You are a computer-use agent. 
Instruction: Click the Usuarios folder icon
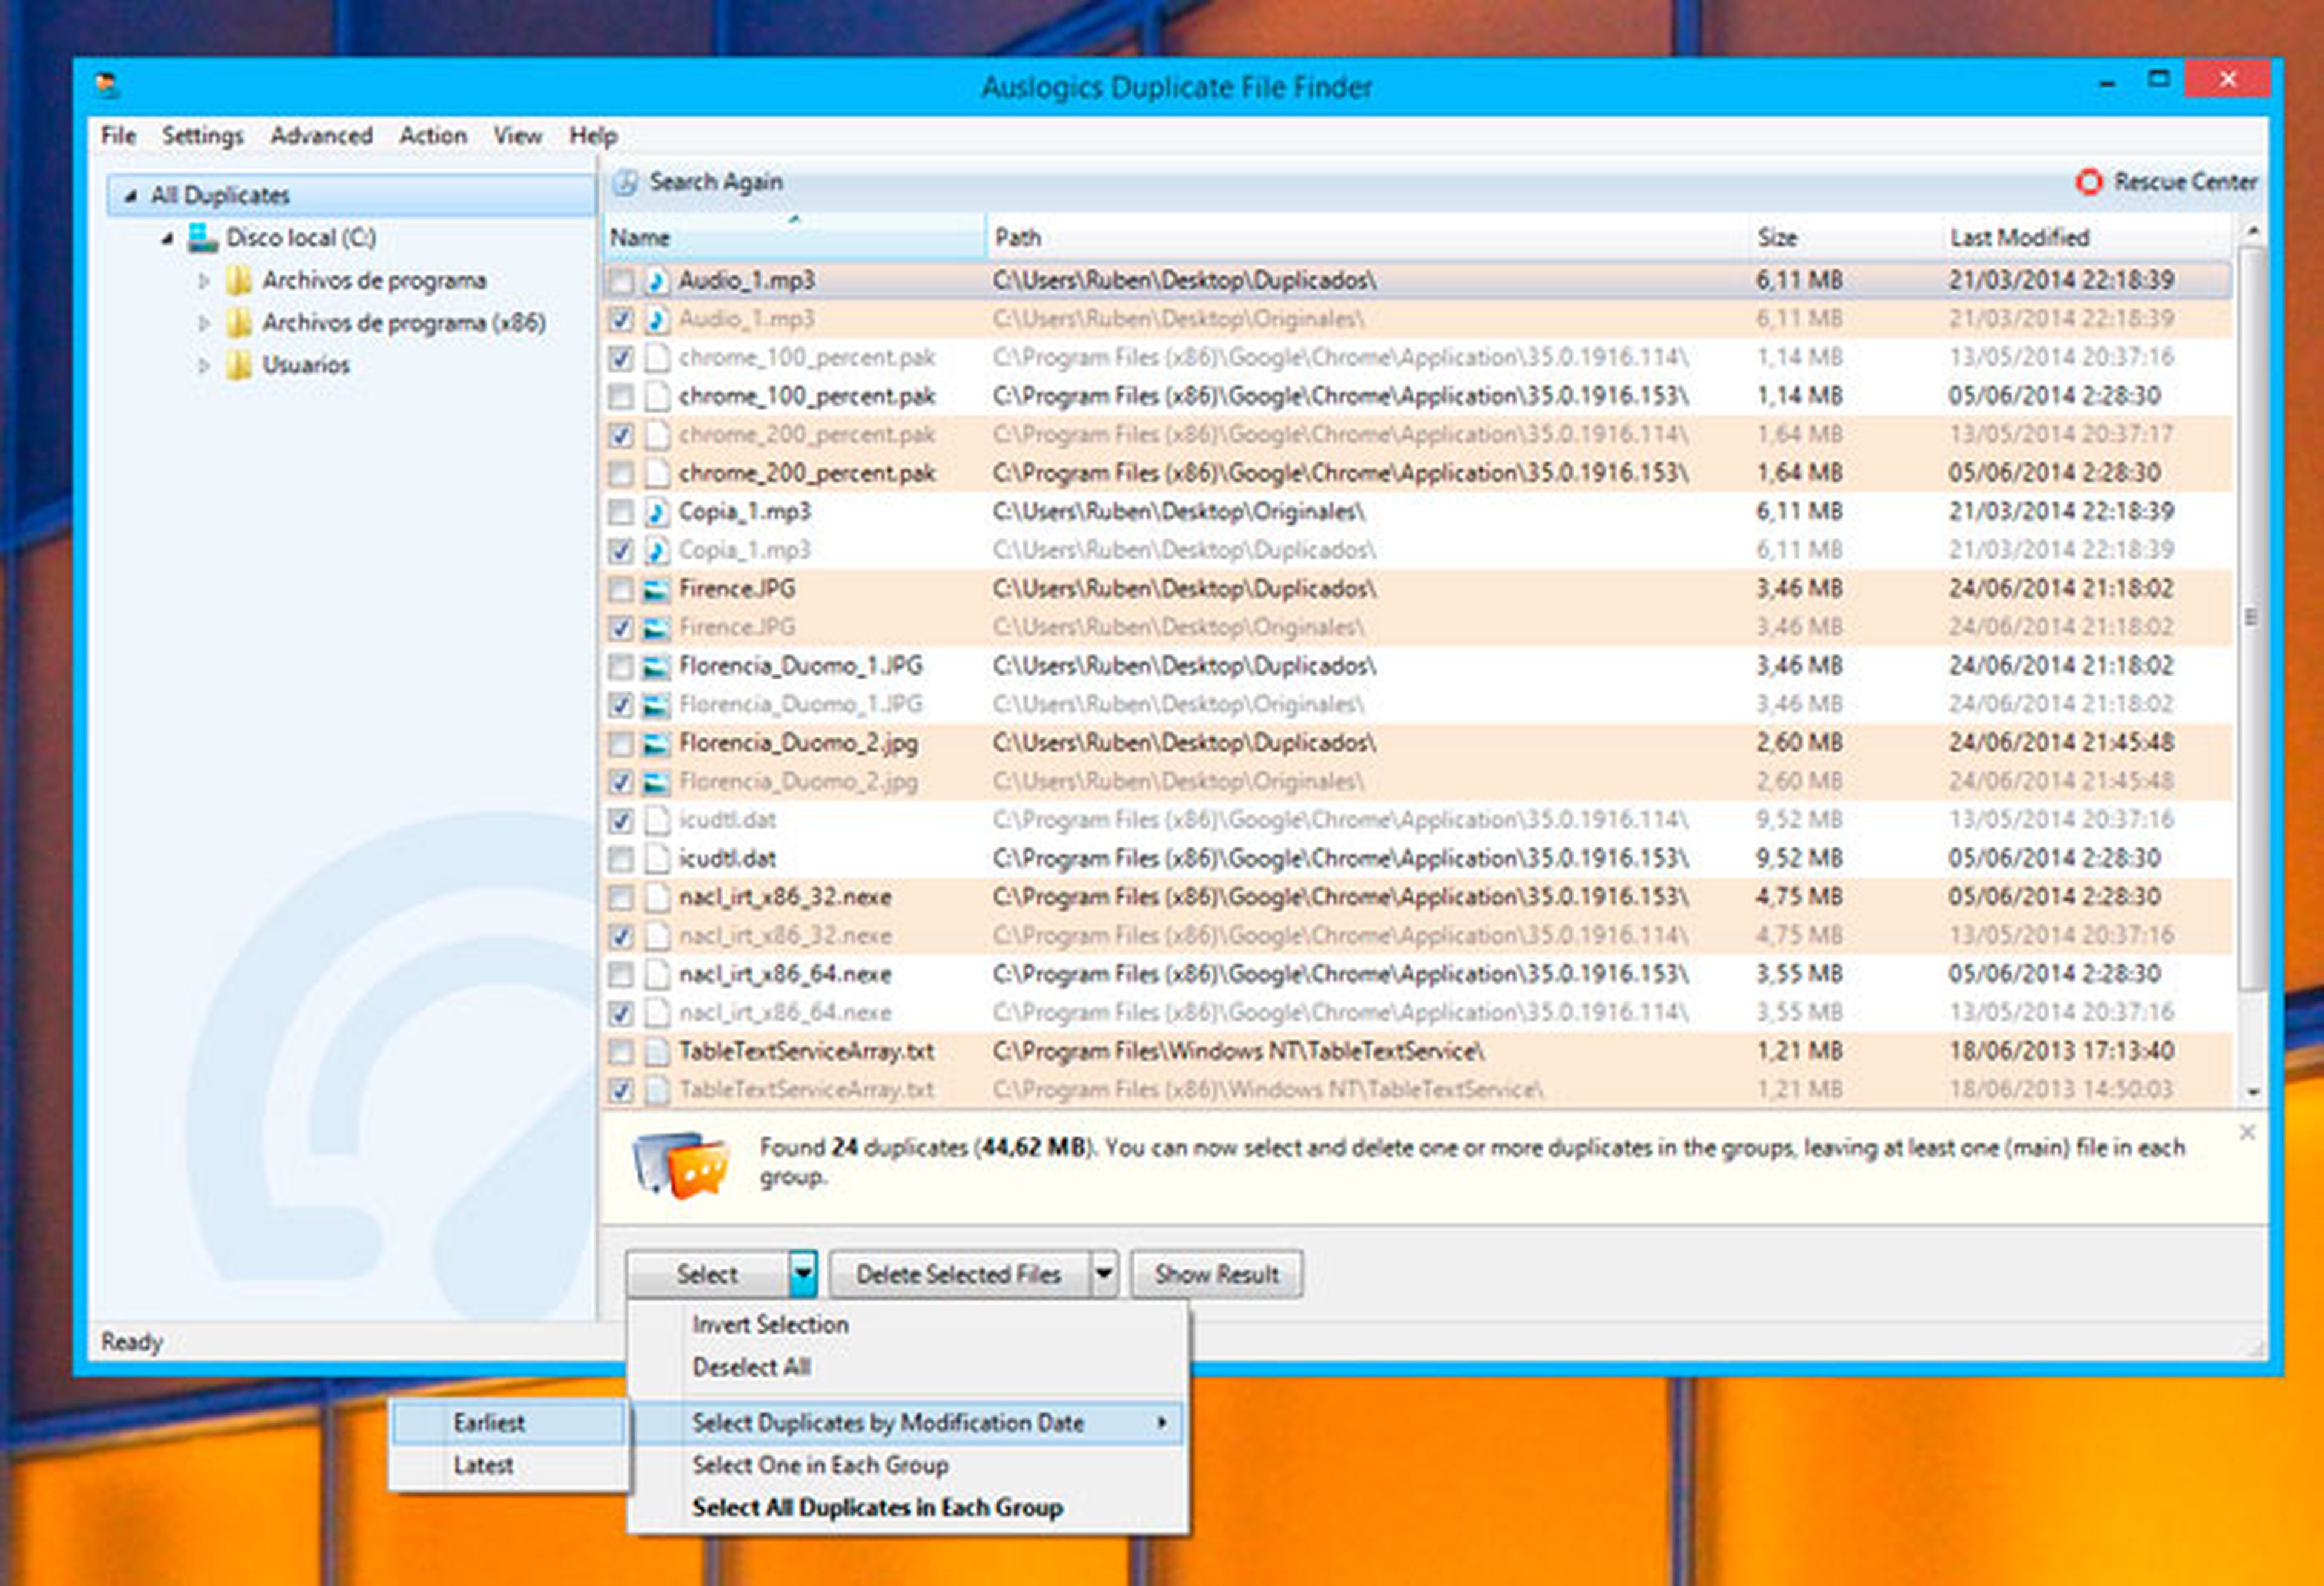(x=239, y=365)
